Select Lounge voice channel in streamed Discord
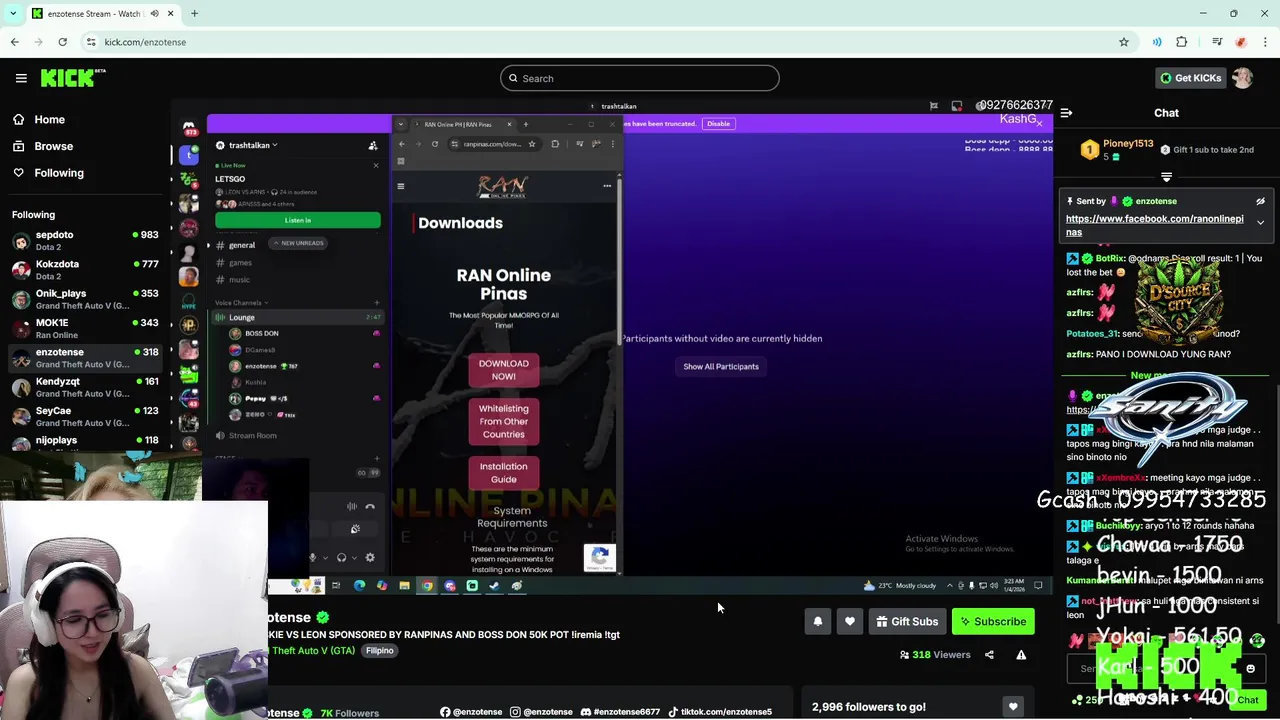 point(298,317)
